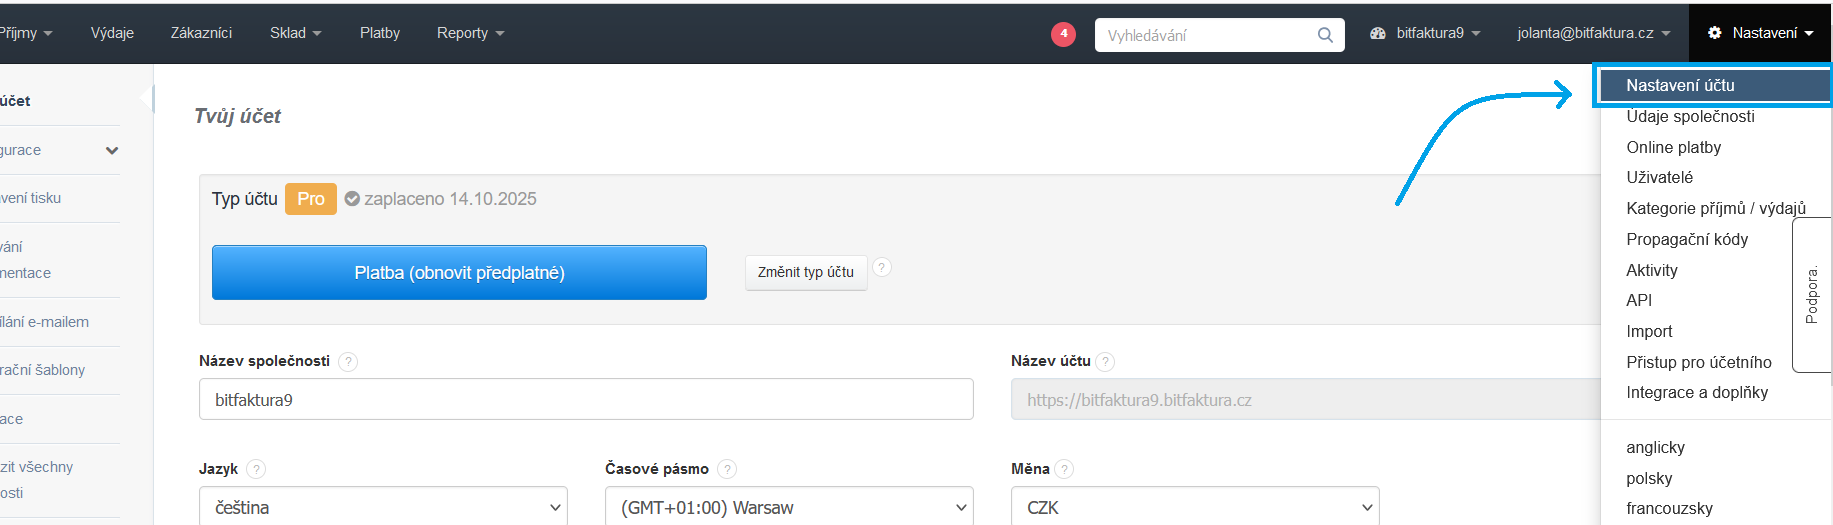Go to Výdaje in top navigation

click(112, 33)
